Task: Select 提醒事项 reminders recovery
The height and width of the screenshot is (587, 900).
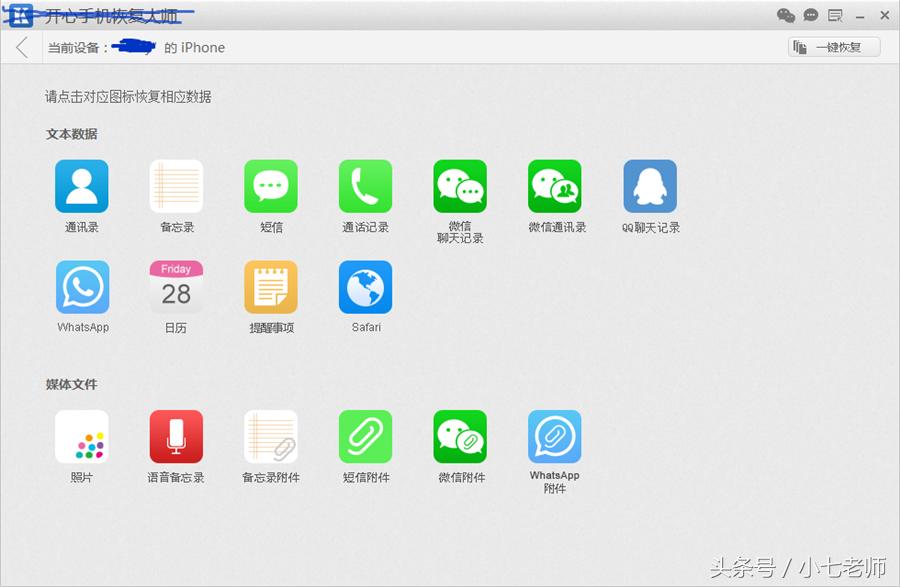Action: pos(270,288)
